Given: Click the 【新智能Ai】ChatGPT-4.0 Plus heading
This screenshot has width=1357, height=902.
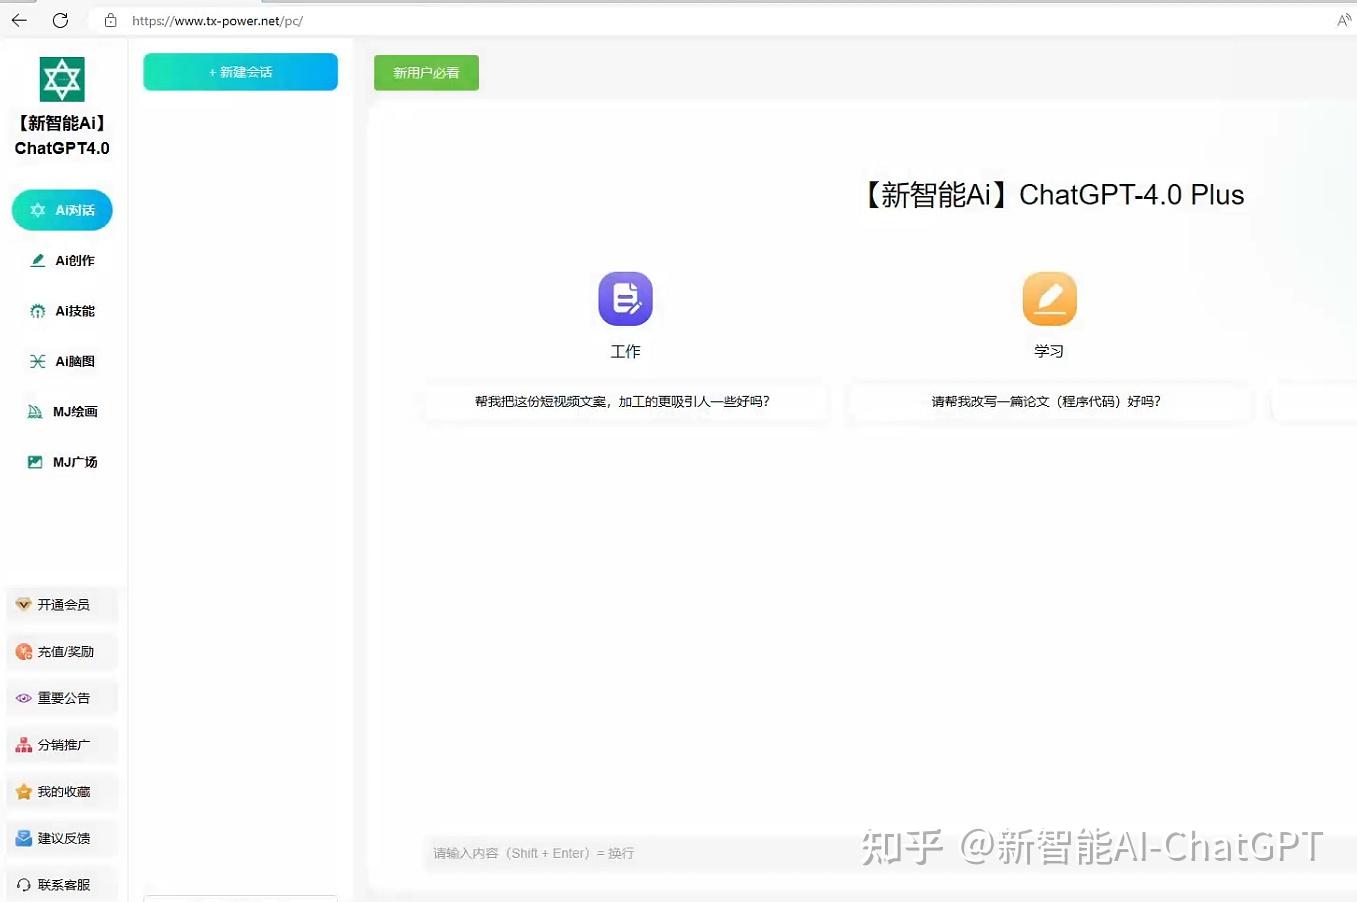Looking at the screenshot, I should 1052,195.
